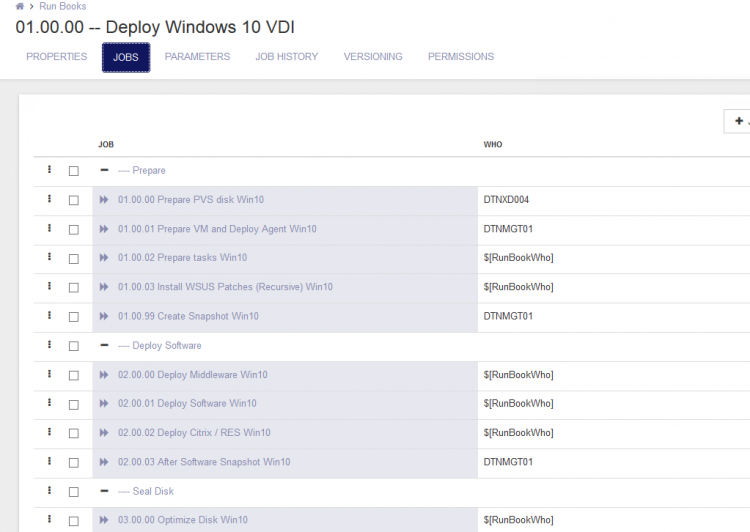Click fast-forward icon of 02.00.01 Deploy Software

(x=104, y=404)
